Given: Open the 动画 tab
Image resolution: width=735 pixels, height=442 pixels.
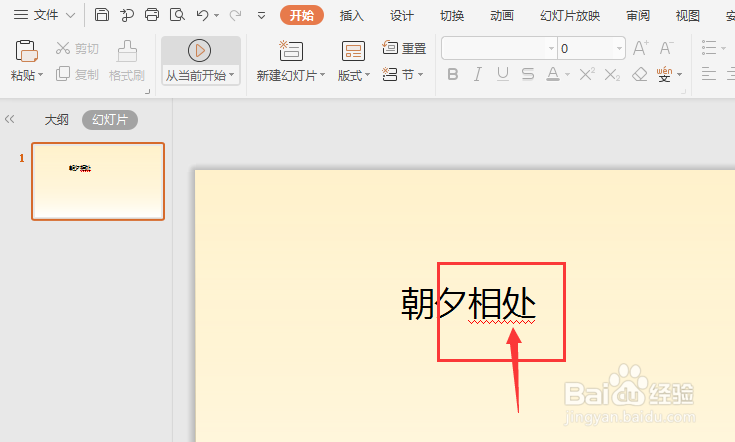Looking at the screenshot, I should point(502,15).
